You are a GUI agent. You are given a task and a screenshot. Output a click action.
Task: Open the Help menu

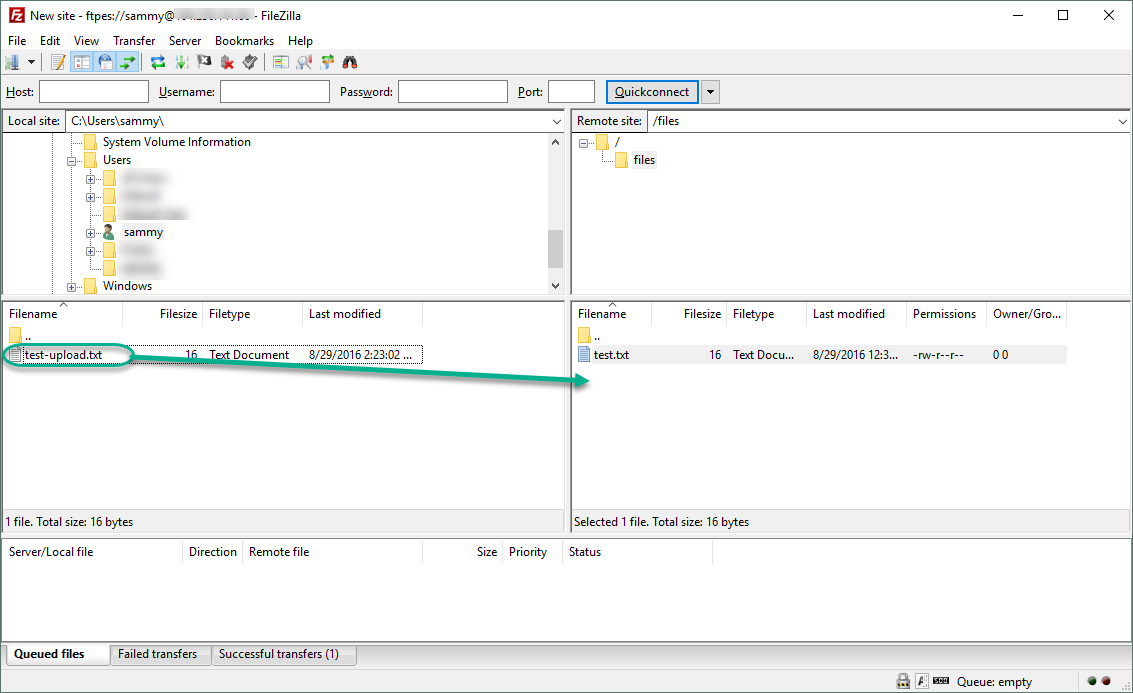300,40
